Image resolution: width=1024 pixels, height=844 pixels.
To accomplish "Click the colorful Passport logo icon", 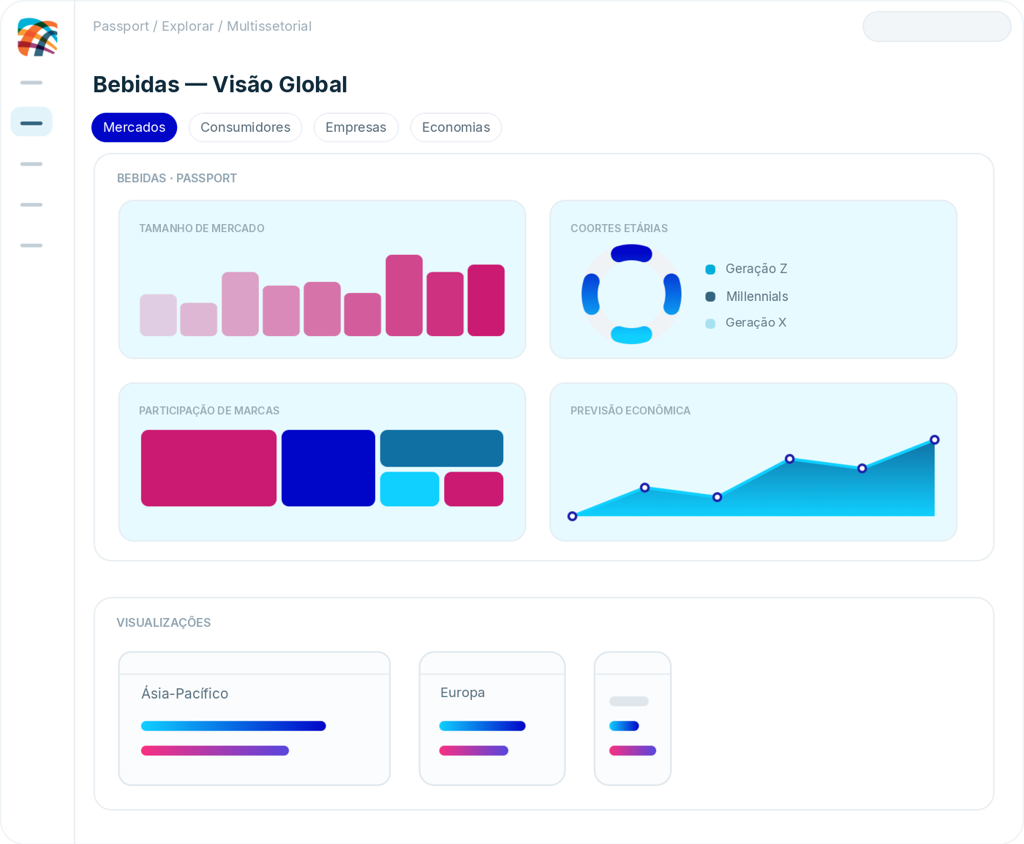I will tap(37, 37).
